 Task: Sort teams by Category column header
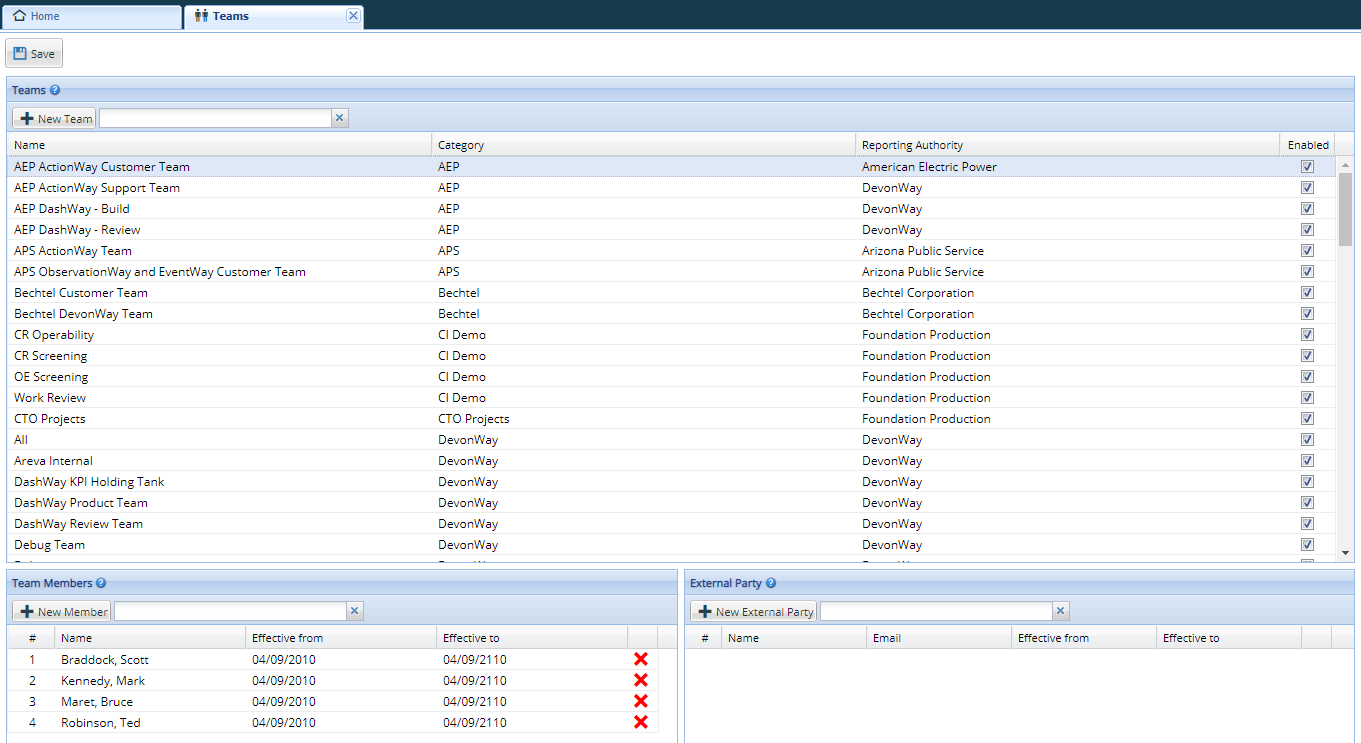coord(644,145)
